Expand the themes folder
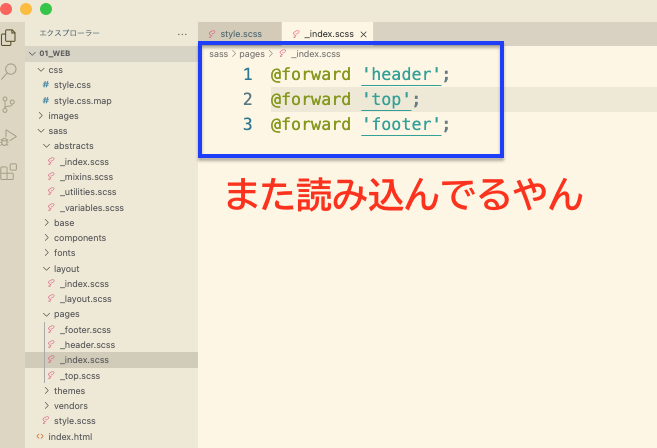Image resolution: width=657 pixels, height=448 pixels. pos(68,391)
